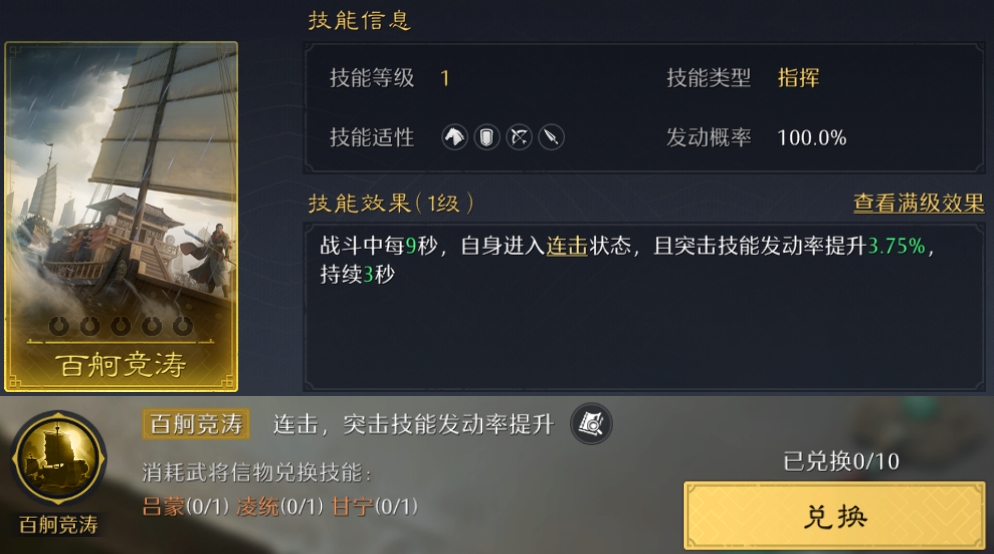Select 吕蒙 general token requirement
This screenshot has height=554, width=994.
tap(185, 506)
